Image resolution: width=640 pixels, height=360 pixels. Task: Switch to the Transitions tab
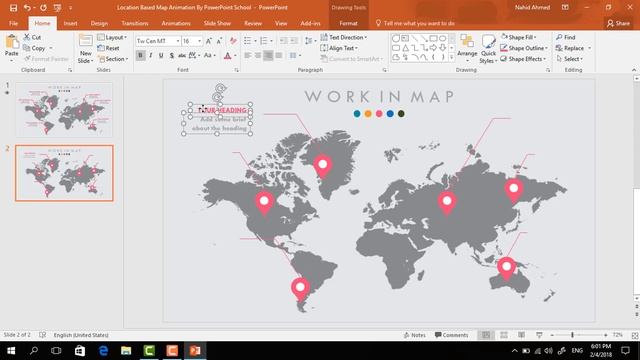click(135, 23)
